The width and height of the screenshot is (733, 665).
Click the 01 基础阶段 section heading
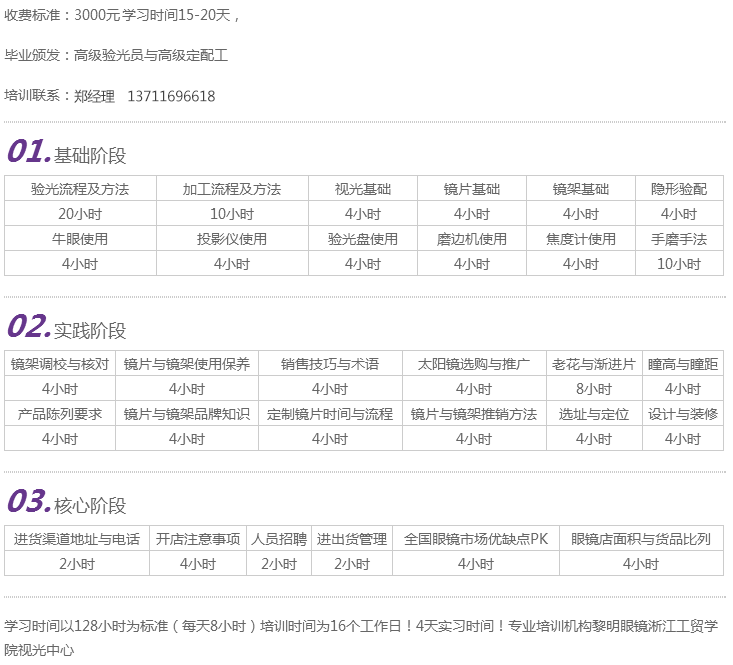tap(68, 153)
